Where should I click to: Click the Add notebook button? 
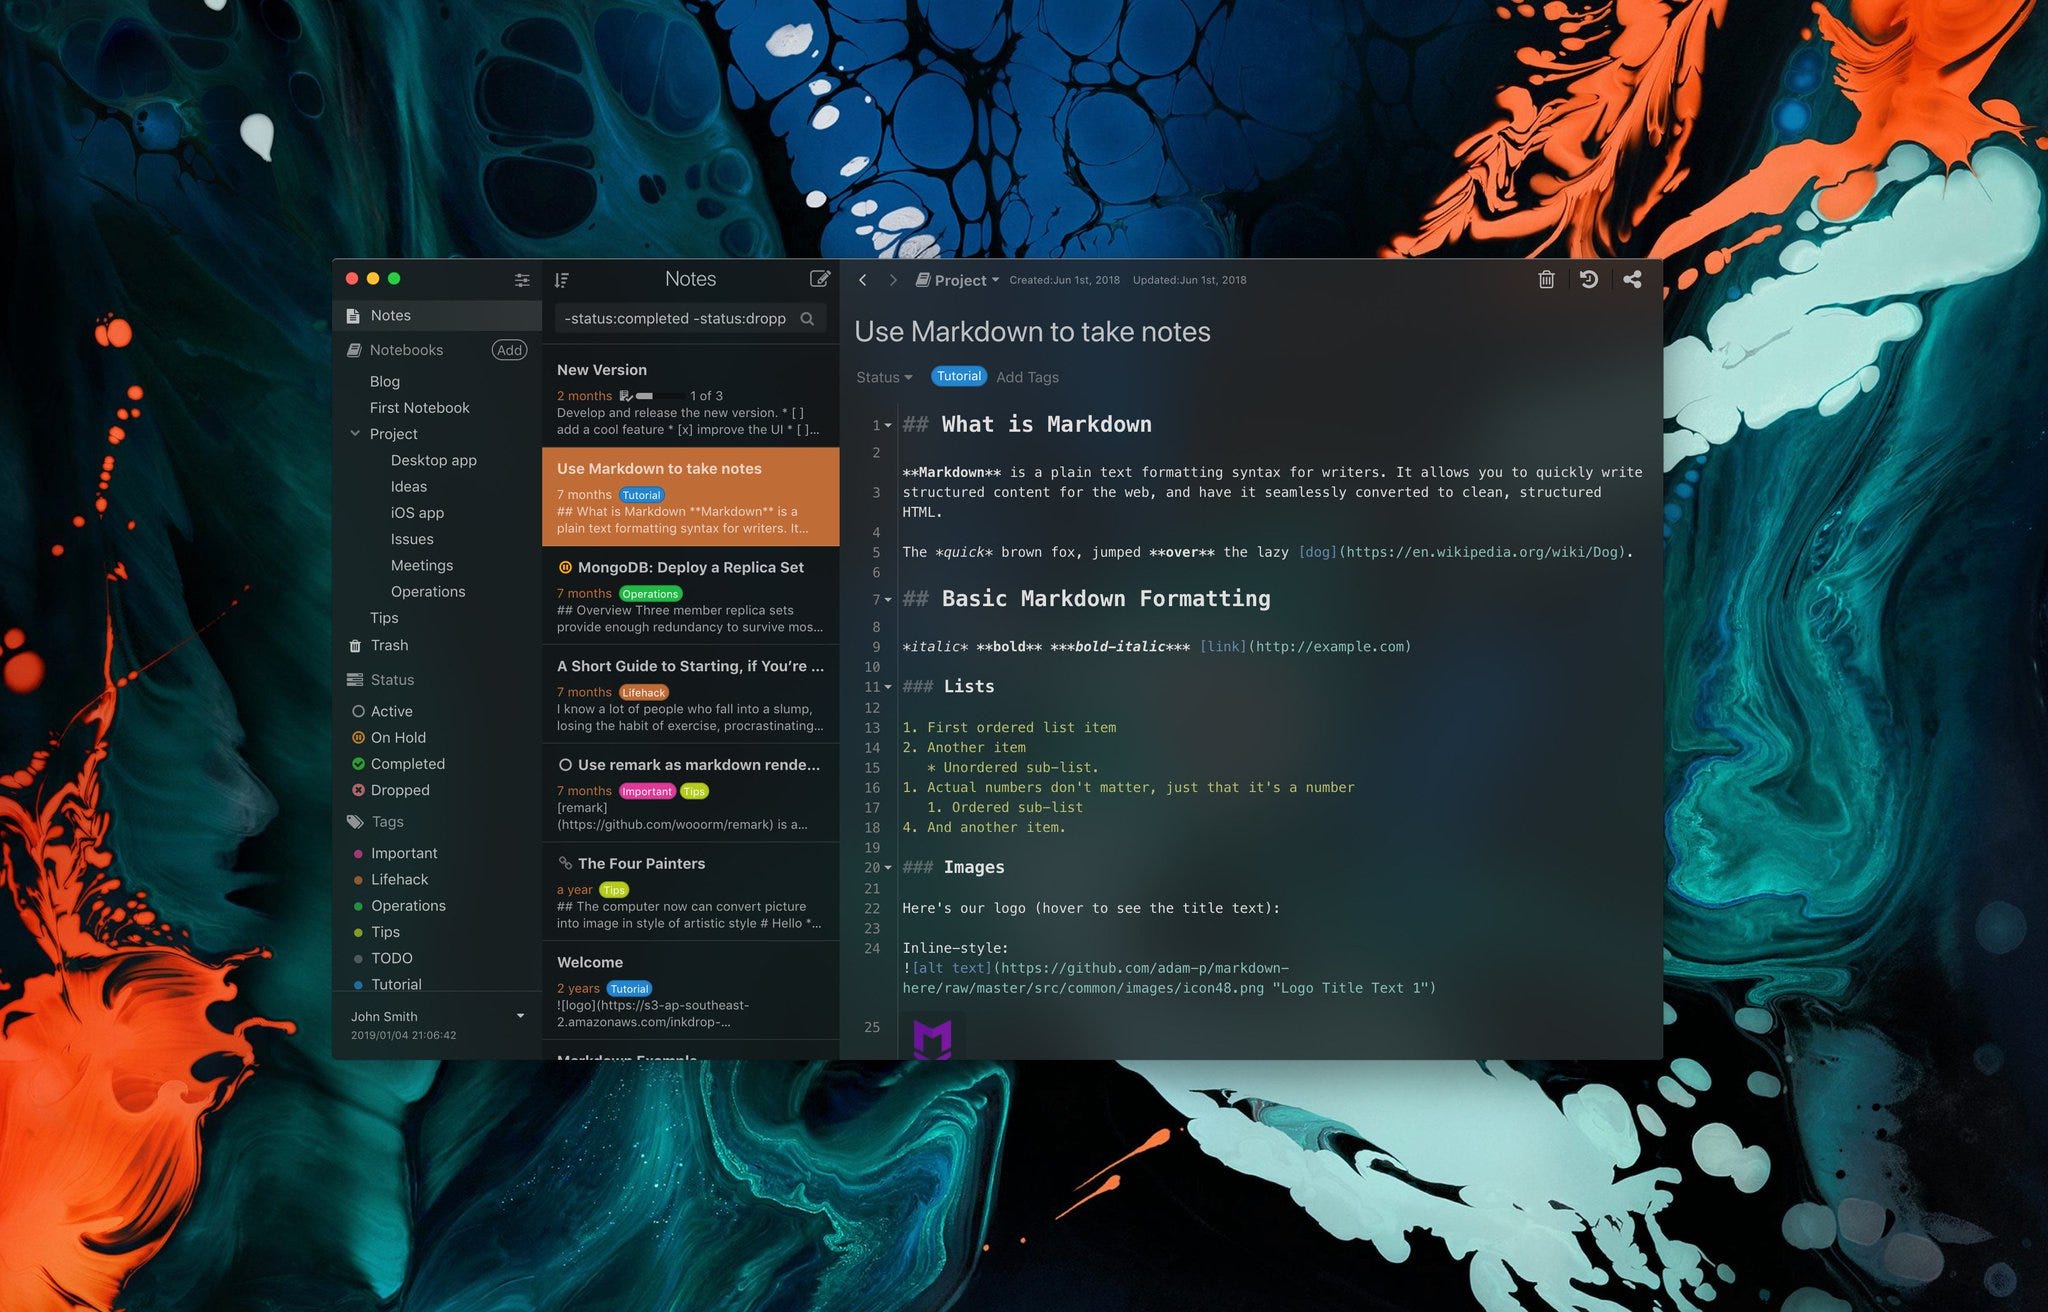point(509,350)
